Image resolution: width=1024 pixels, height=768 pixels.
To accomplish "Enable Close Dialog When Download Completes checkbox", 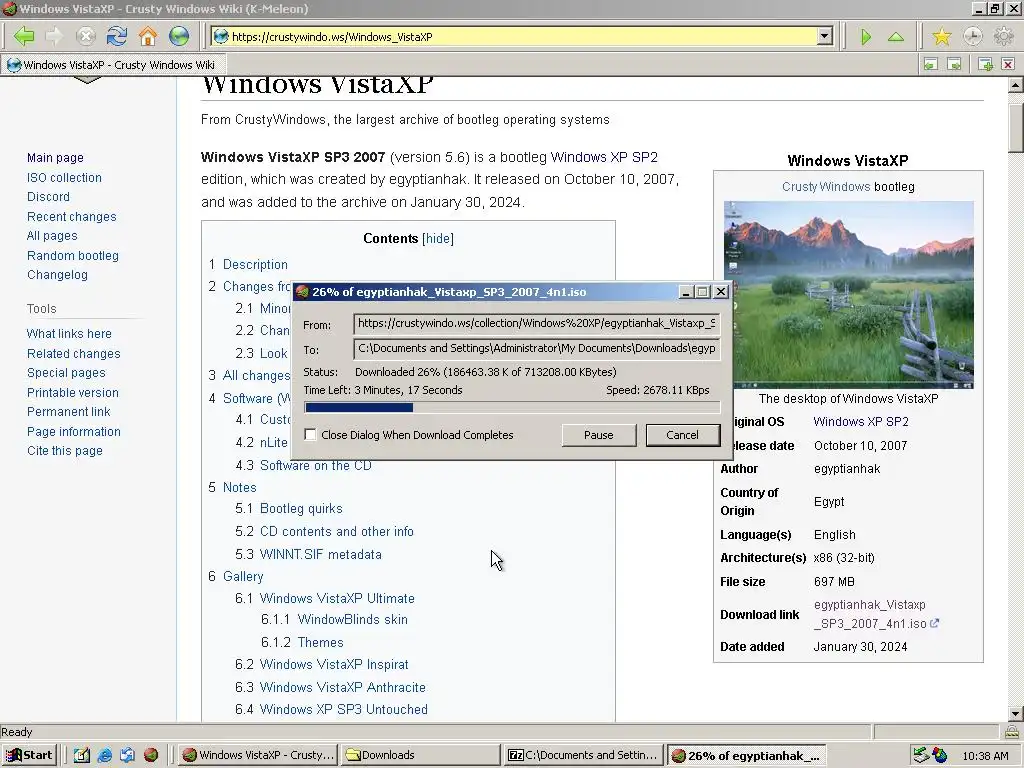I will point(310,435).
